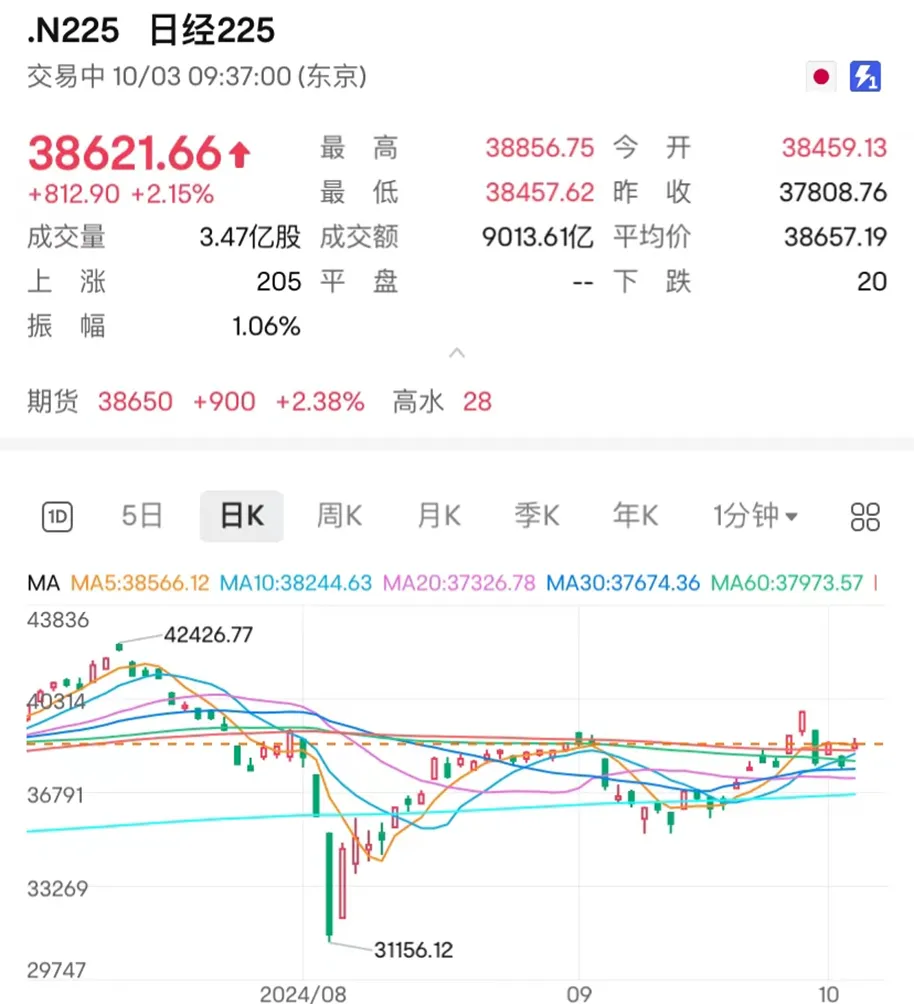The width and height of the screenshot is (914, 1004).
Task: Tap the 09 month axis label
Action: (x=578, y=994)
